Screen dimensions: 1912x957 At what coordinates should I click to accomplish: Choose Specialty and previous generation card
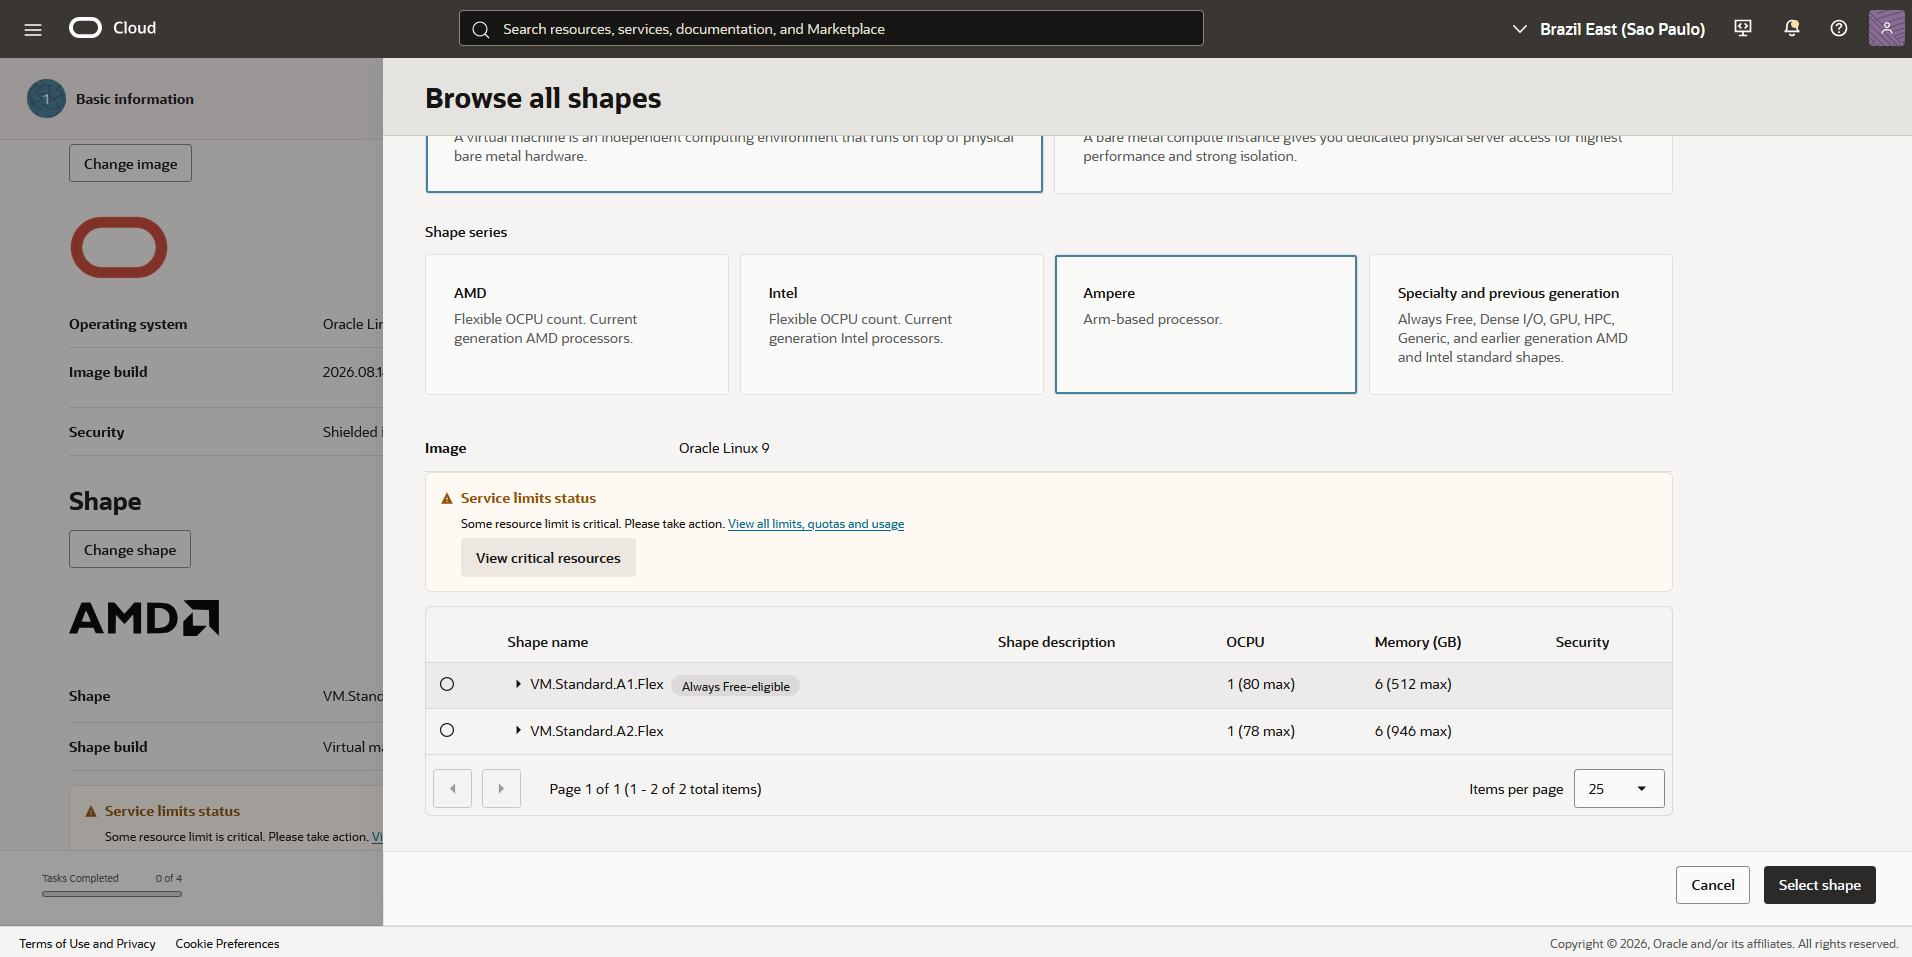(x=1521, y=324)
